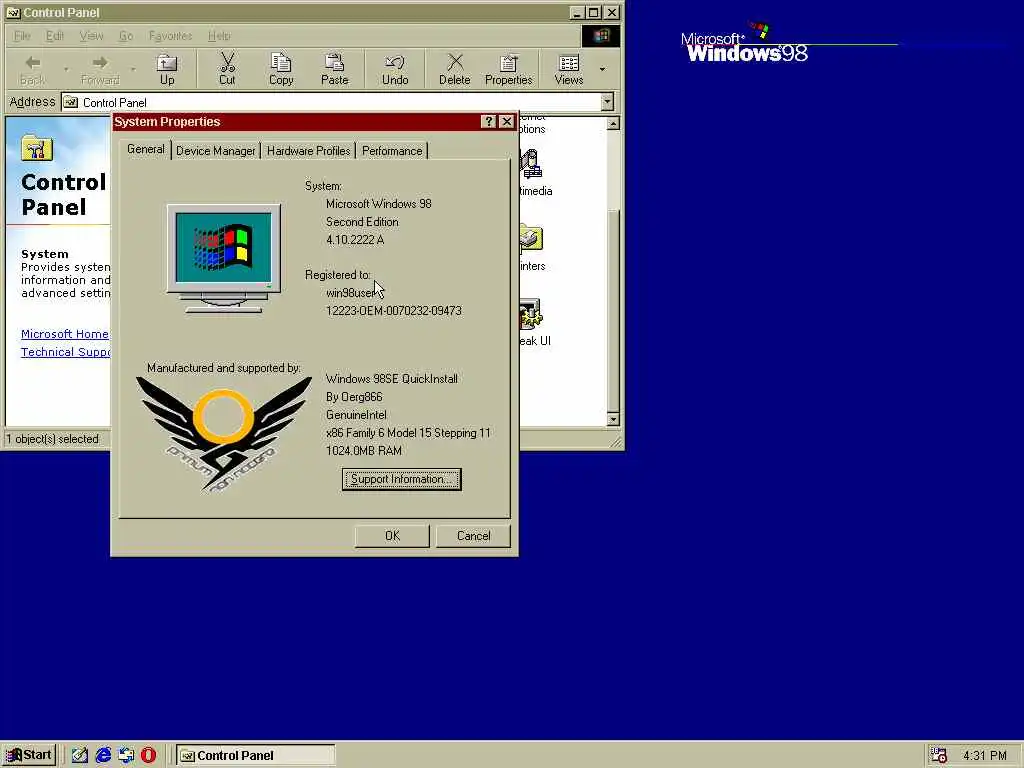Click the Control Panel folder icon in sidebar
Image resolution: width=1024 pixels, height=768 pixels.
pyautogui.click(x=37, y=148)
